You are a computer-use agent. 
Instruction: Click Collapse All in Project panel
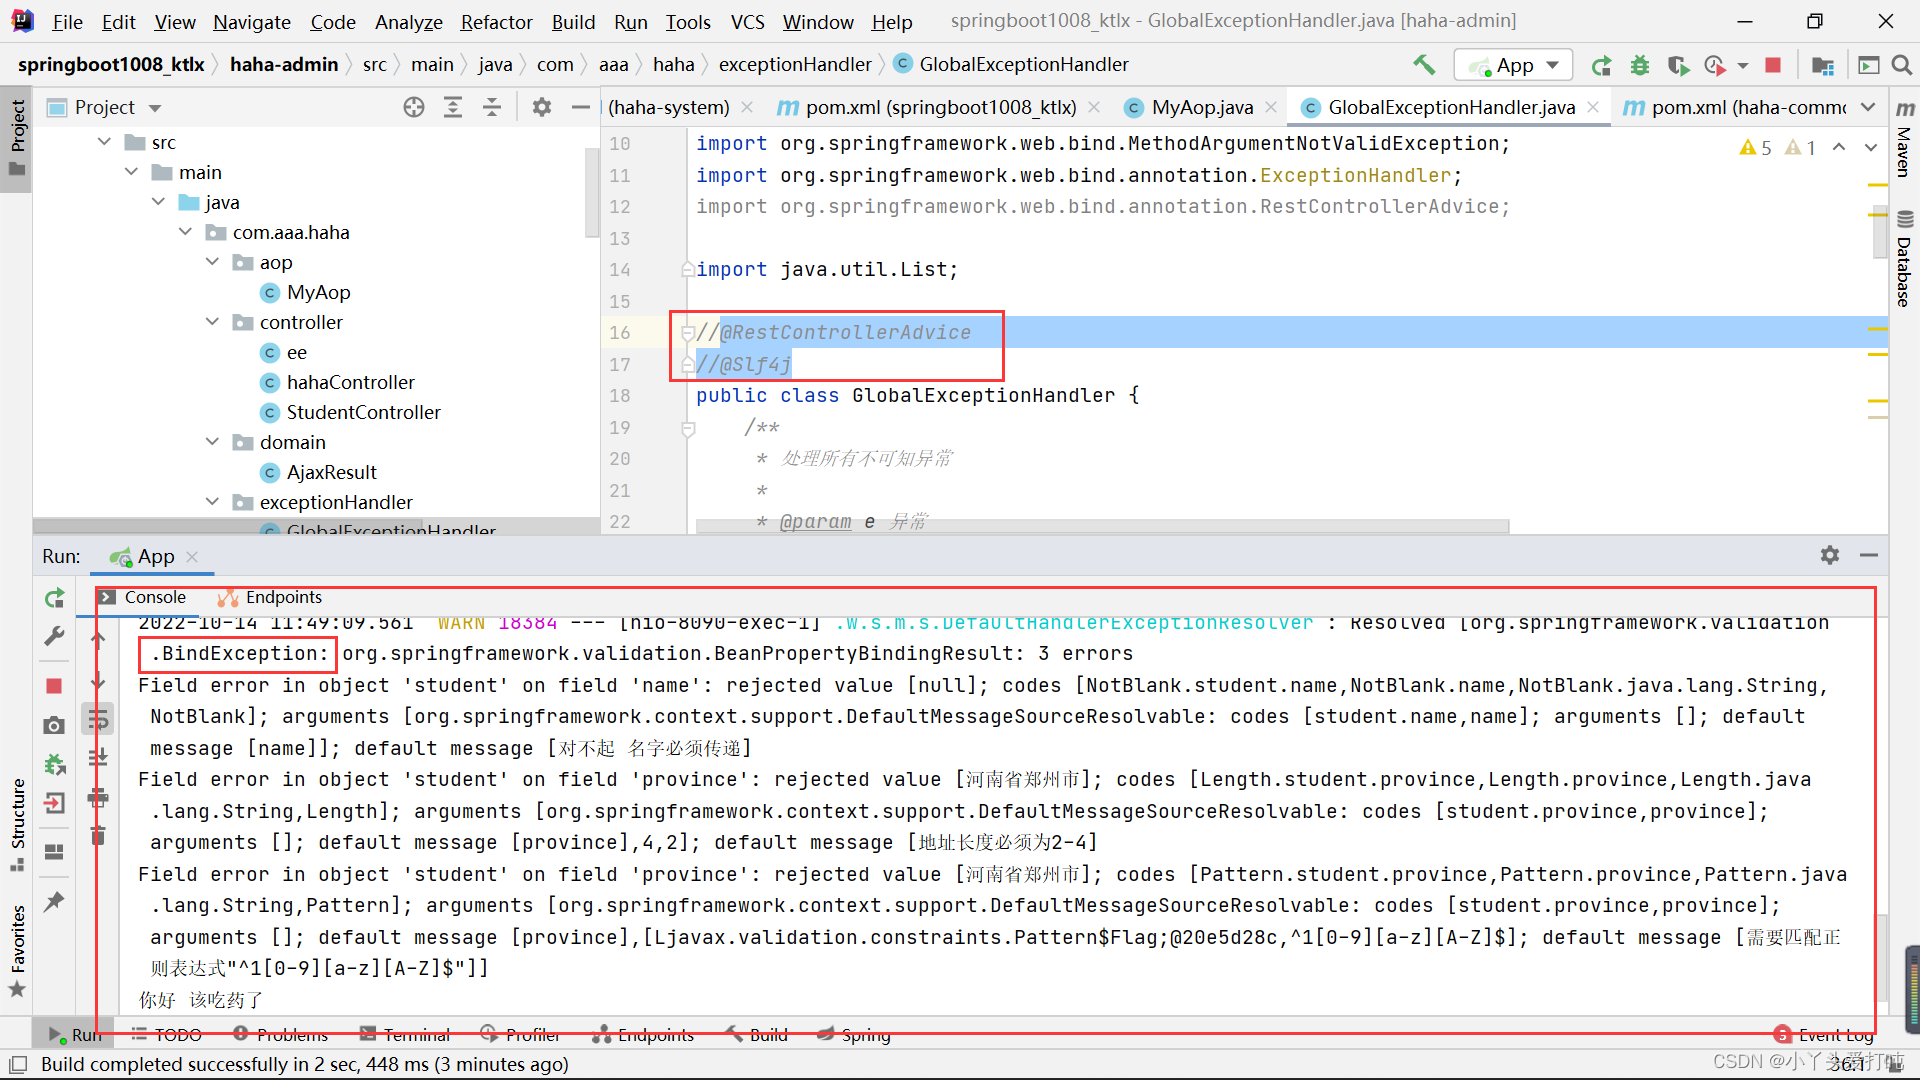492,107
